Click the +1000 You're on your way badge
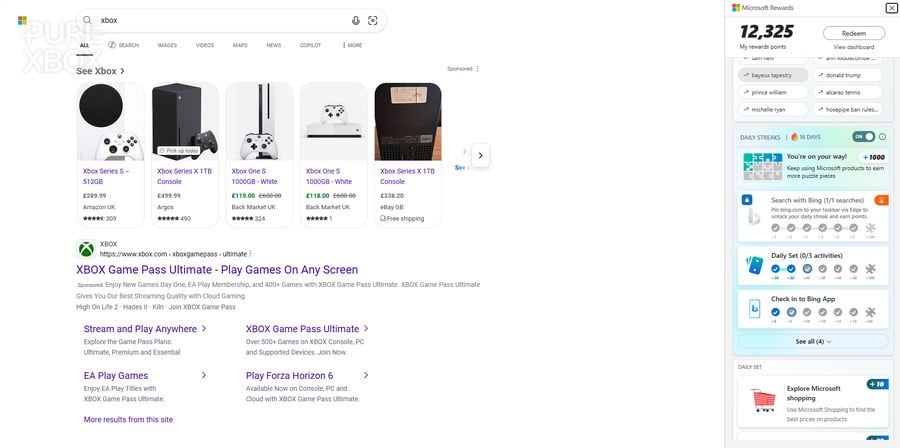Viewport: 900px width, 448px height. click(874, 157)
